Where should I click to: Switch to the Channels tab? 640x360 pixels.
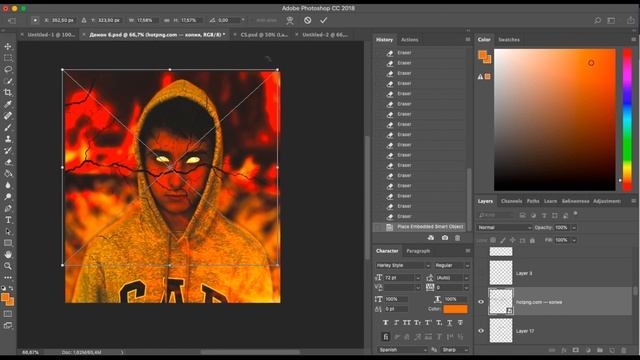(511, 201)
